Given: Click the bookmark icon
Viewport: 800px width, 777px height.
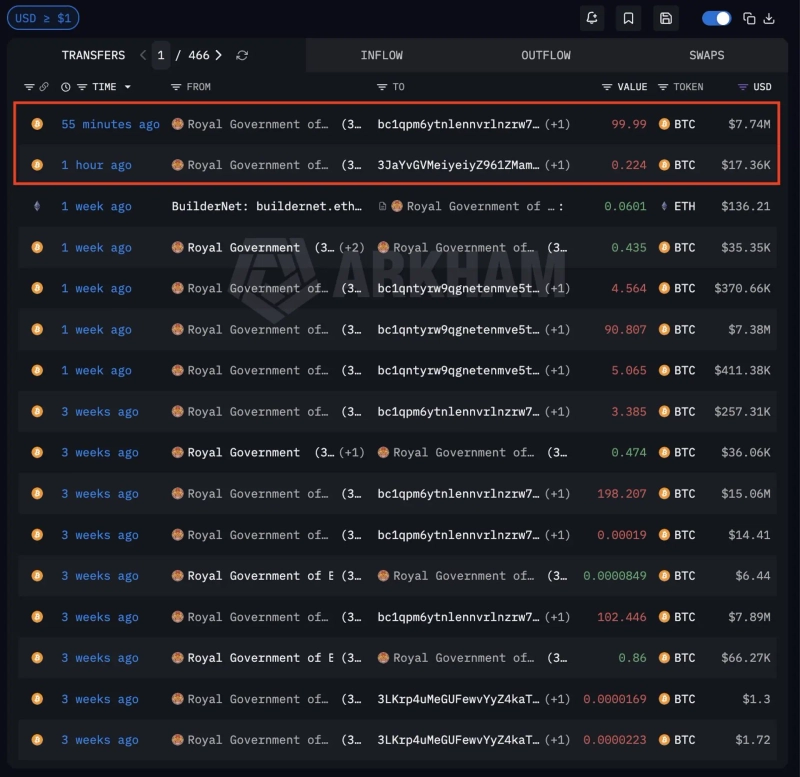Looking at the screenshot, I should (x=629, y=18).
